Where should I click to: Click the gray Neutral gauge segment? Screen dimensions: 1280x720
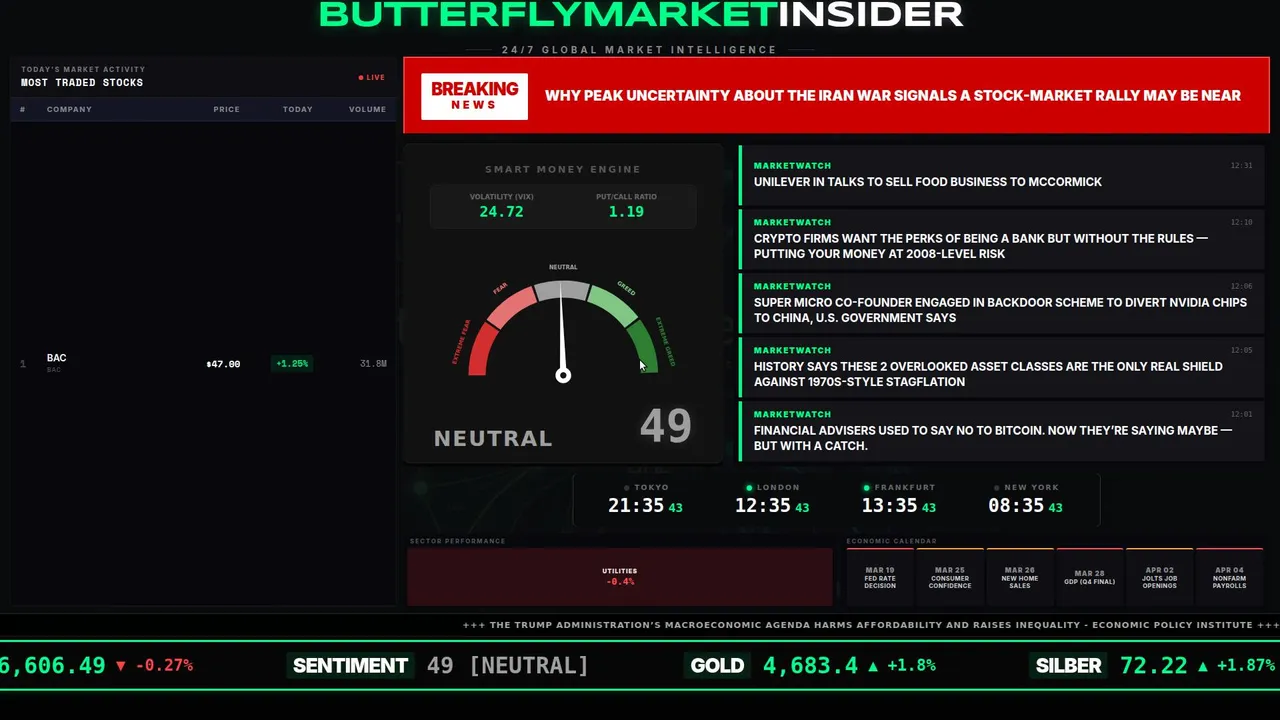coord(562,290)
